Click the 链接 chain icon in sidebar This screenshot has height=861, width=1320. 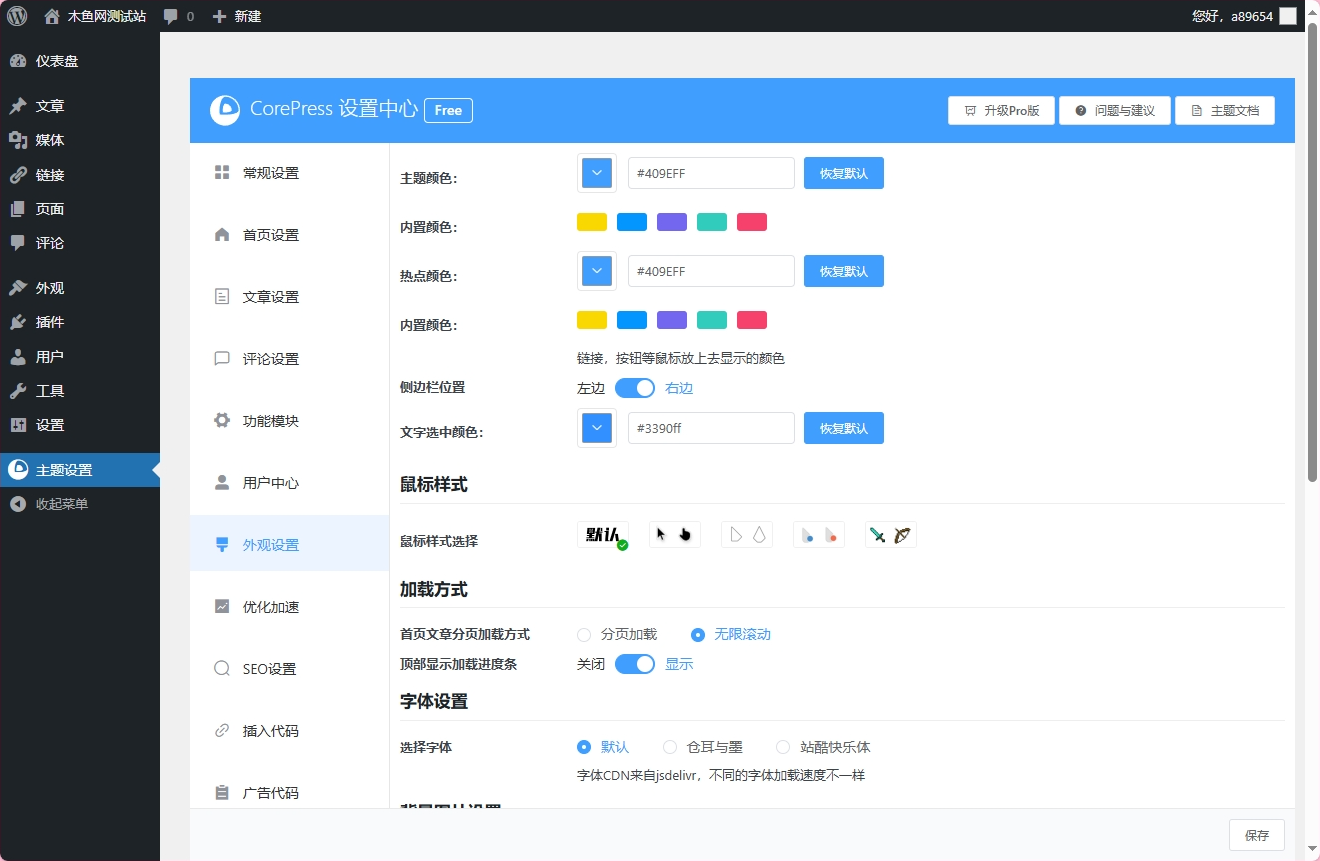18,175
